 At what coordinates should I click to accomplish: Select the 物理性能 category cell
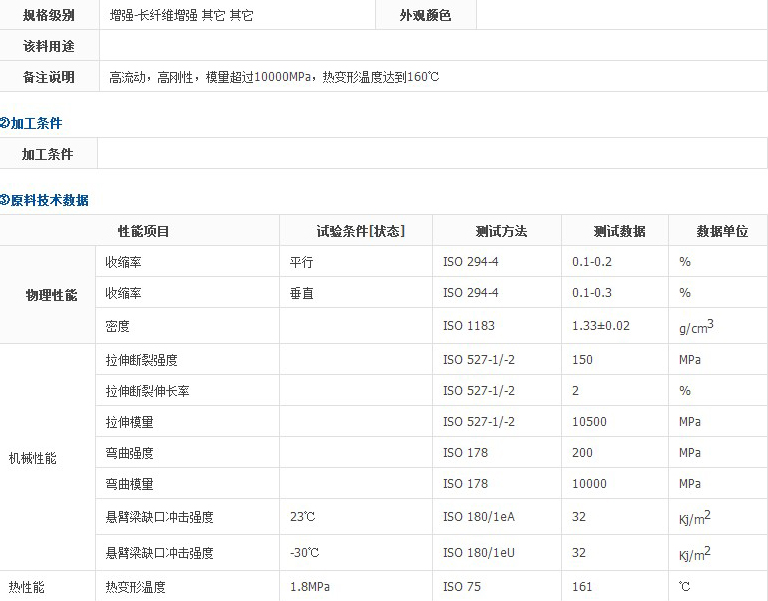tap(51, 295)
